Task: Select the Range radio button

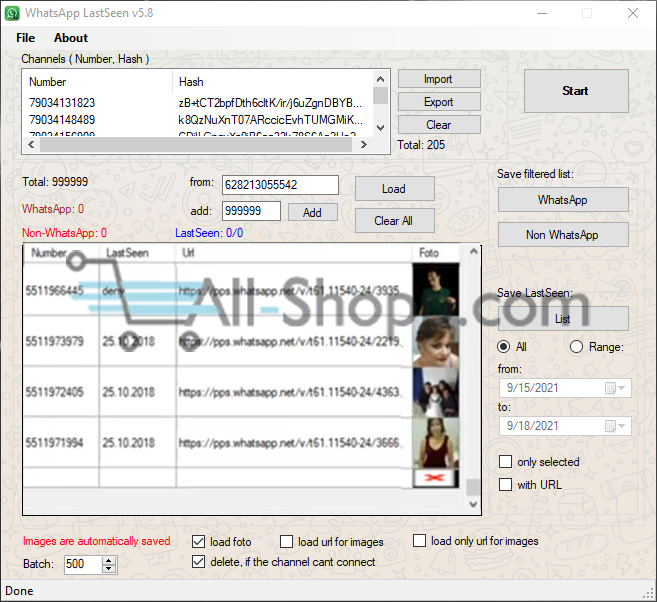Action: tap(576, 347)
